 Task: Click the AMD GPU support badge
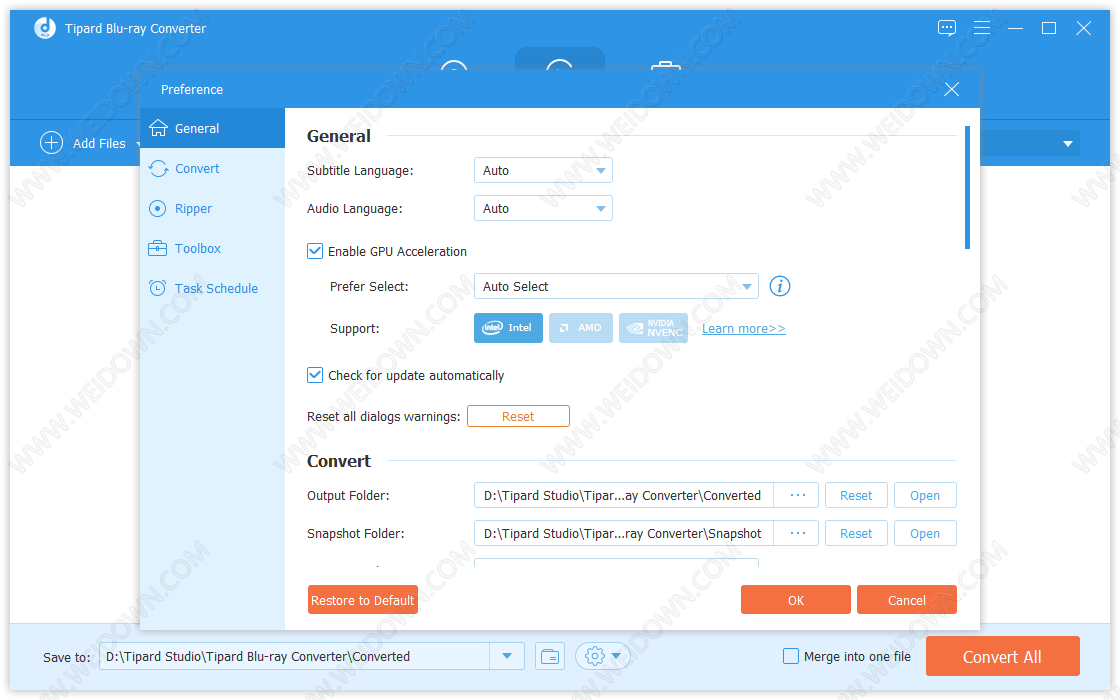tap(580, 328)
